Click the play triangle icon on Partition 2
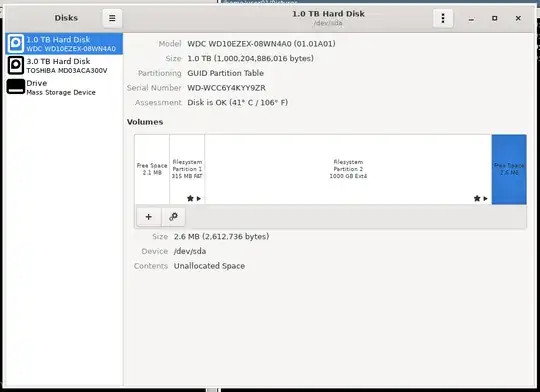 pyautogui.click(x=486, y=198)
